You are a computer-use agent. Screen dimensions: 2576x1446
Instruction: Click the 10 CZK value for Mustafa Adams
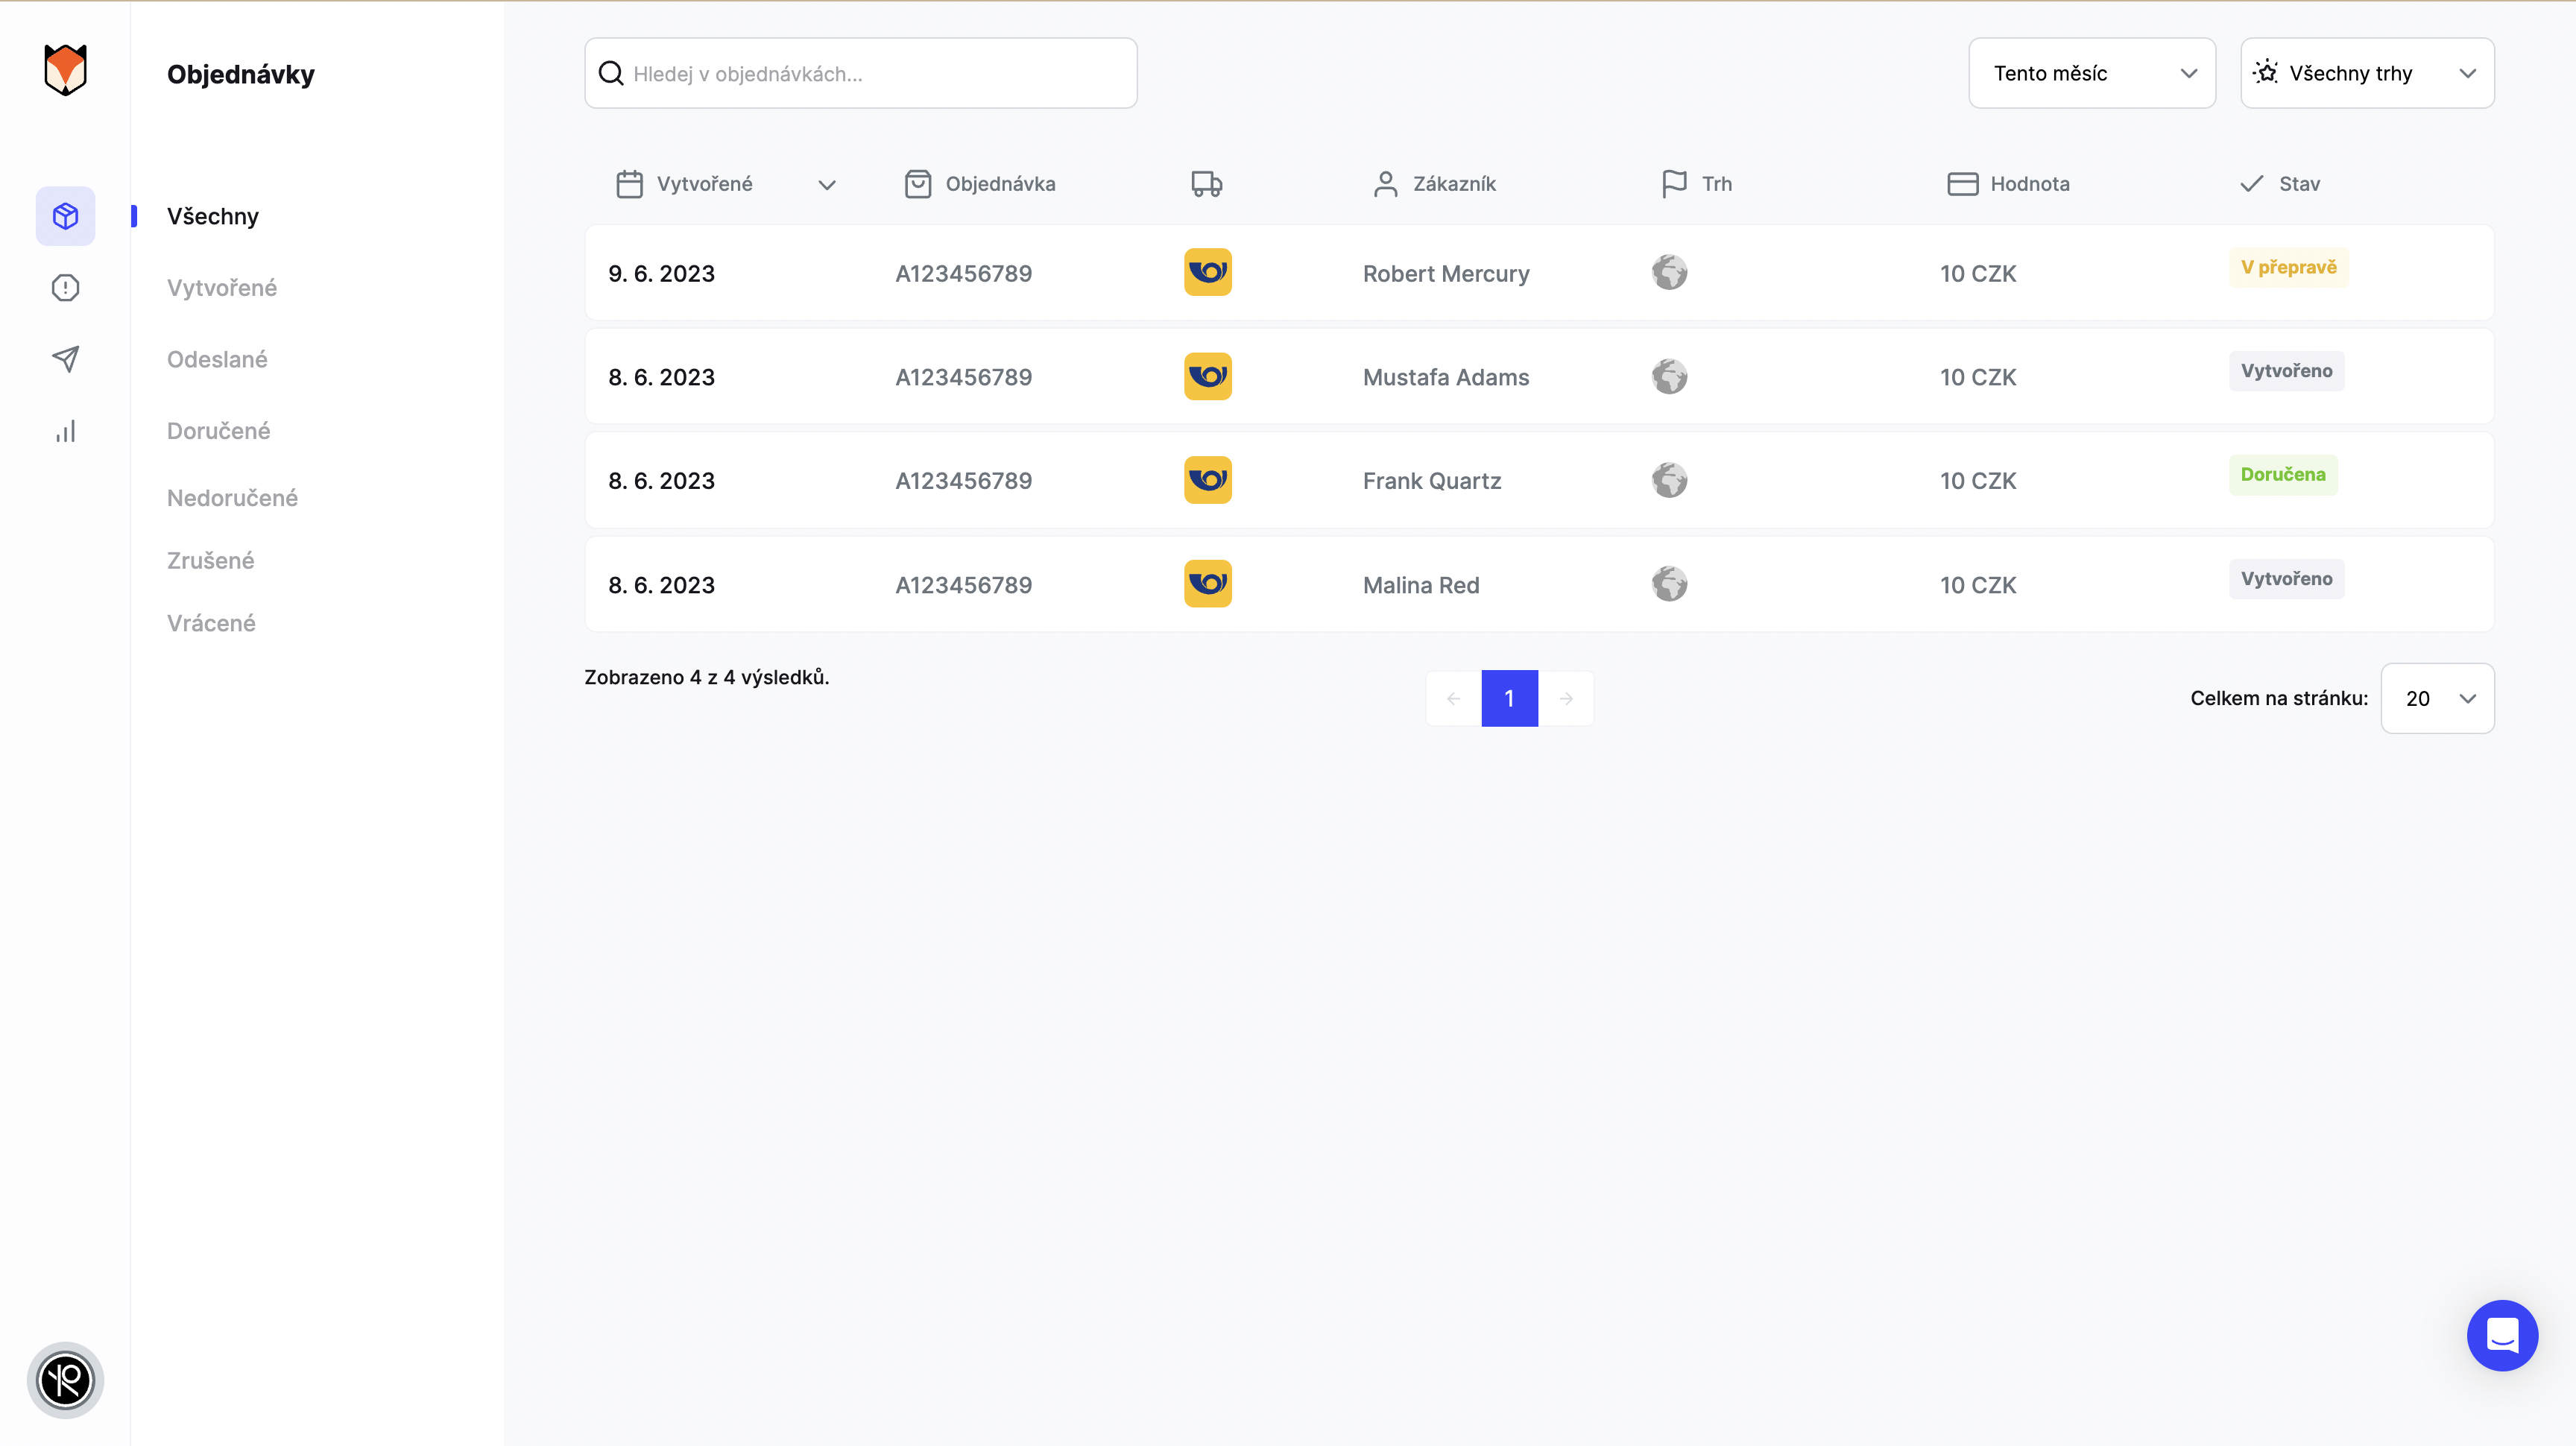[x=1978, y=377]
